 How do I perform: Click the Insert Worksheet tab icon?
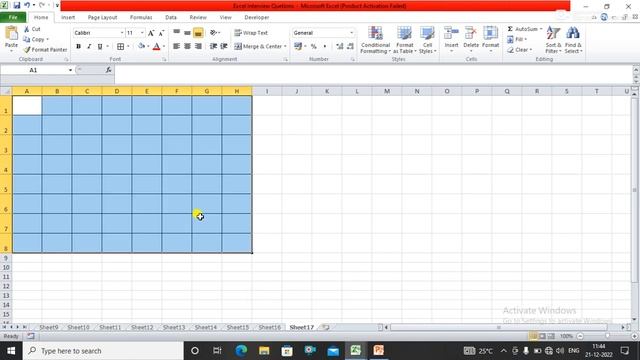click(x=325, y=327)
